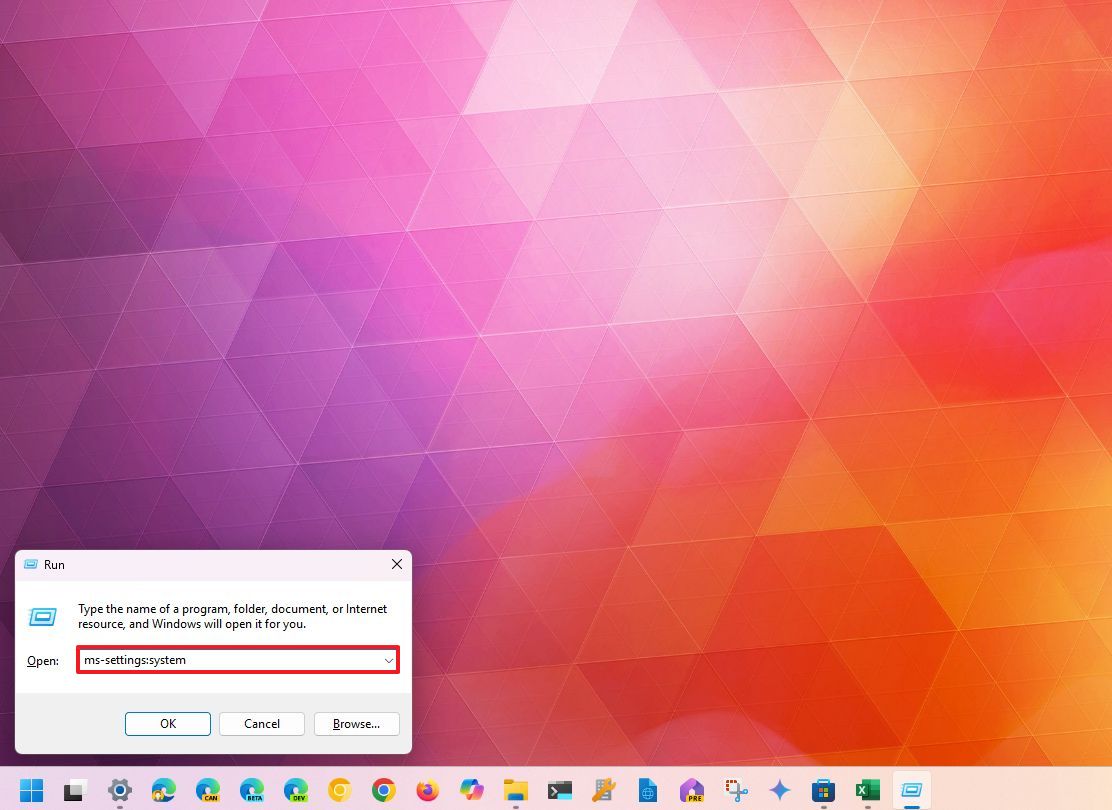Open Task View from the taskbar
The height and width of the screenshot is (810, 1112).
point(76,790)
